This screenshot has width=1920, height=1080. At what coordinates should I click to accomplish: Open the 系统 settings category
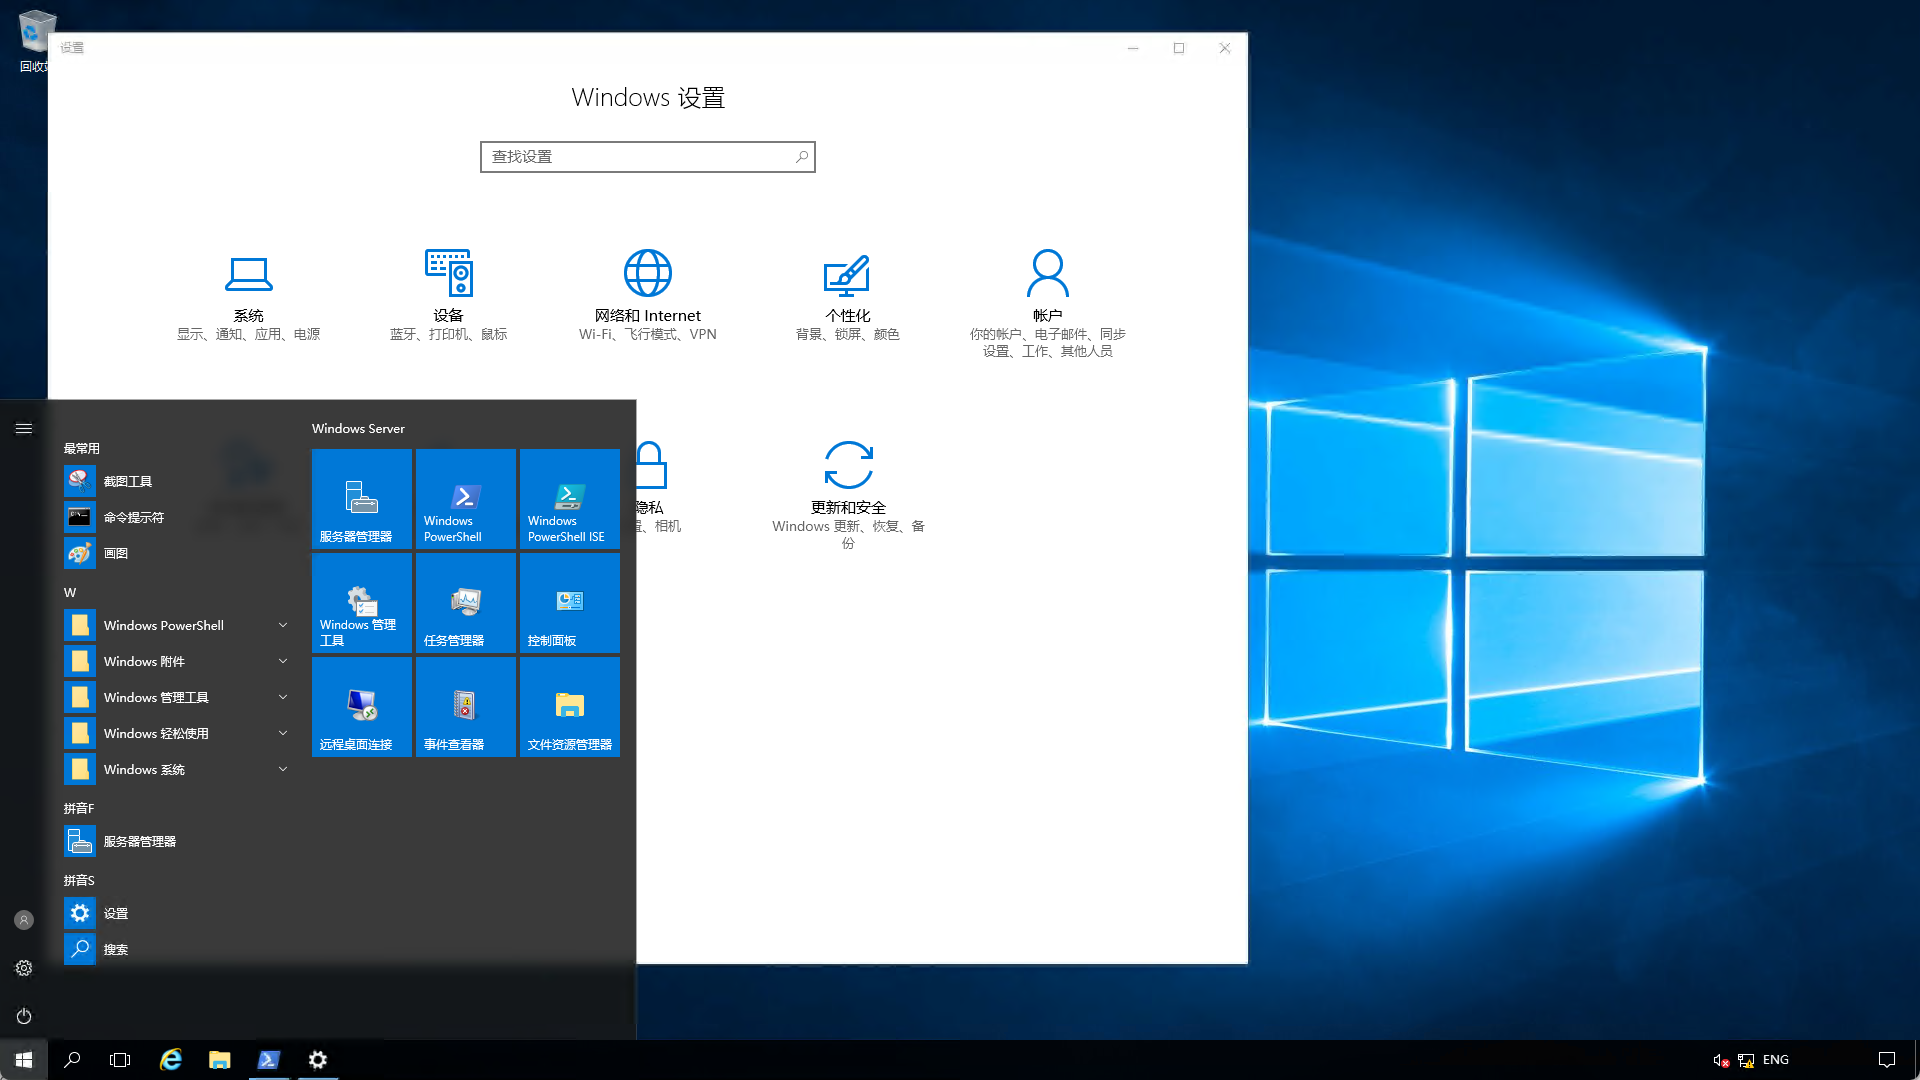[x=248, y=297]
